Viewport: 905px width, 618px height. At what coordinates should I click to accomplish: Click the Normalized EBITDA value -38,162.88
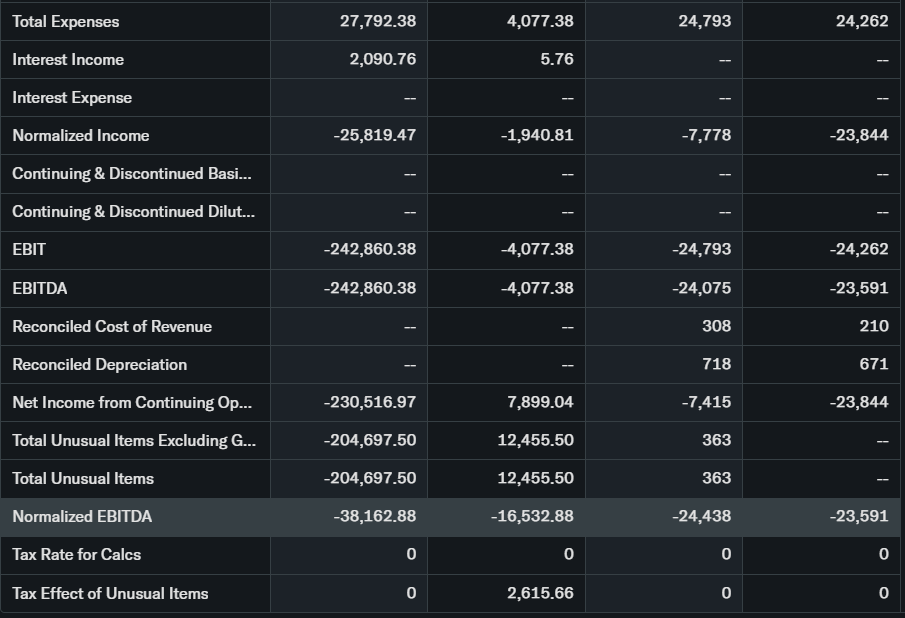click(374, 516)
